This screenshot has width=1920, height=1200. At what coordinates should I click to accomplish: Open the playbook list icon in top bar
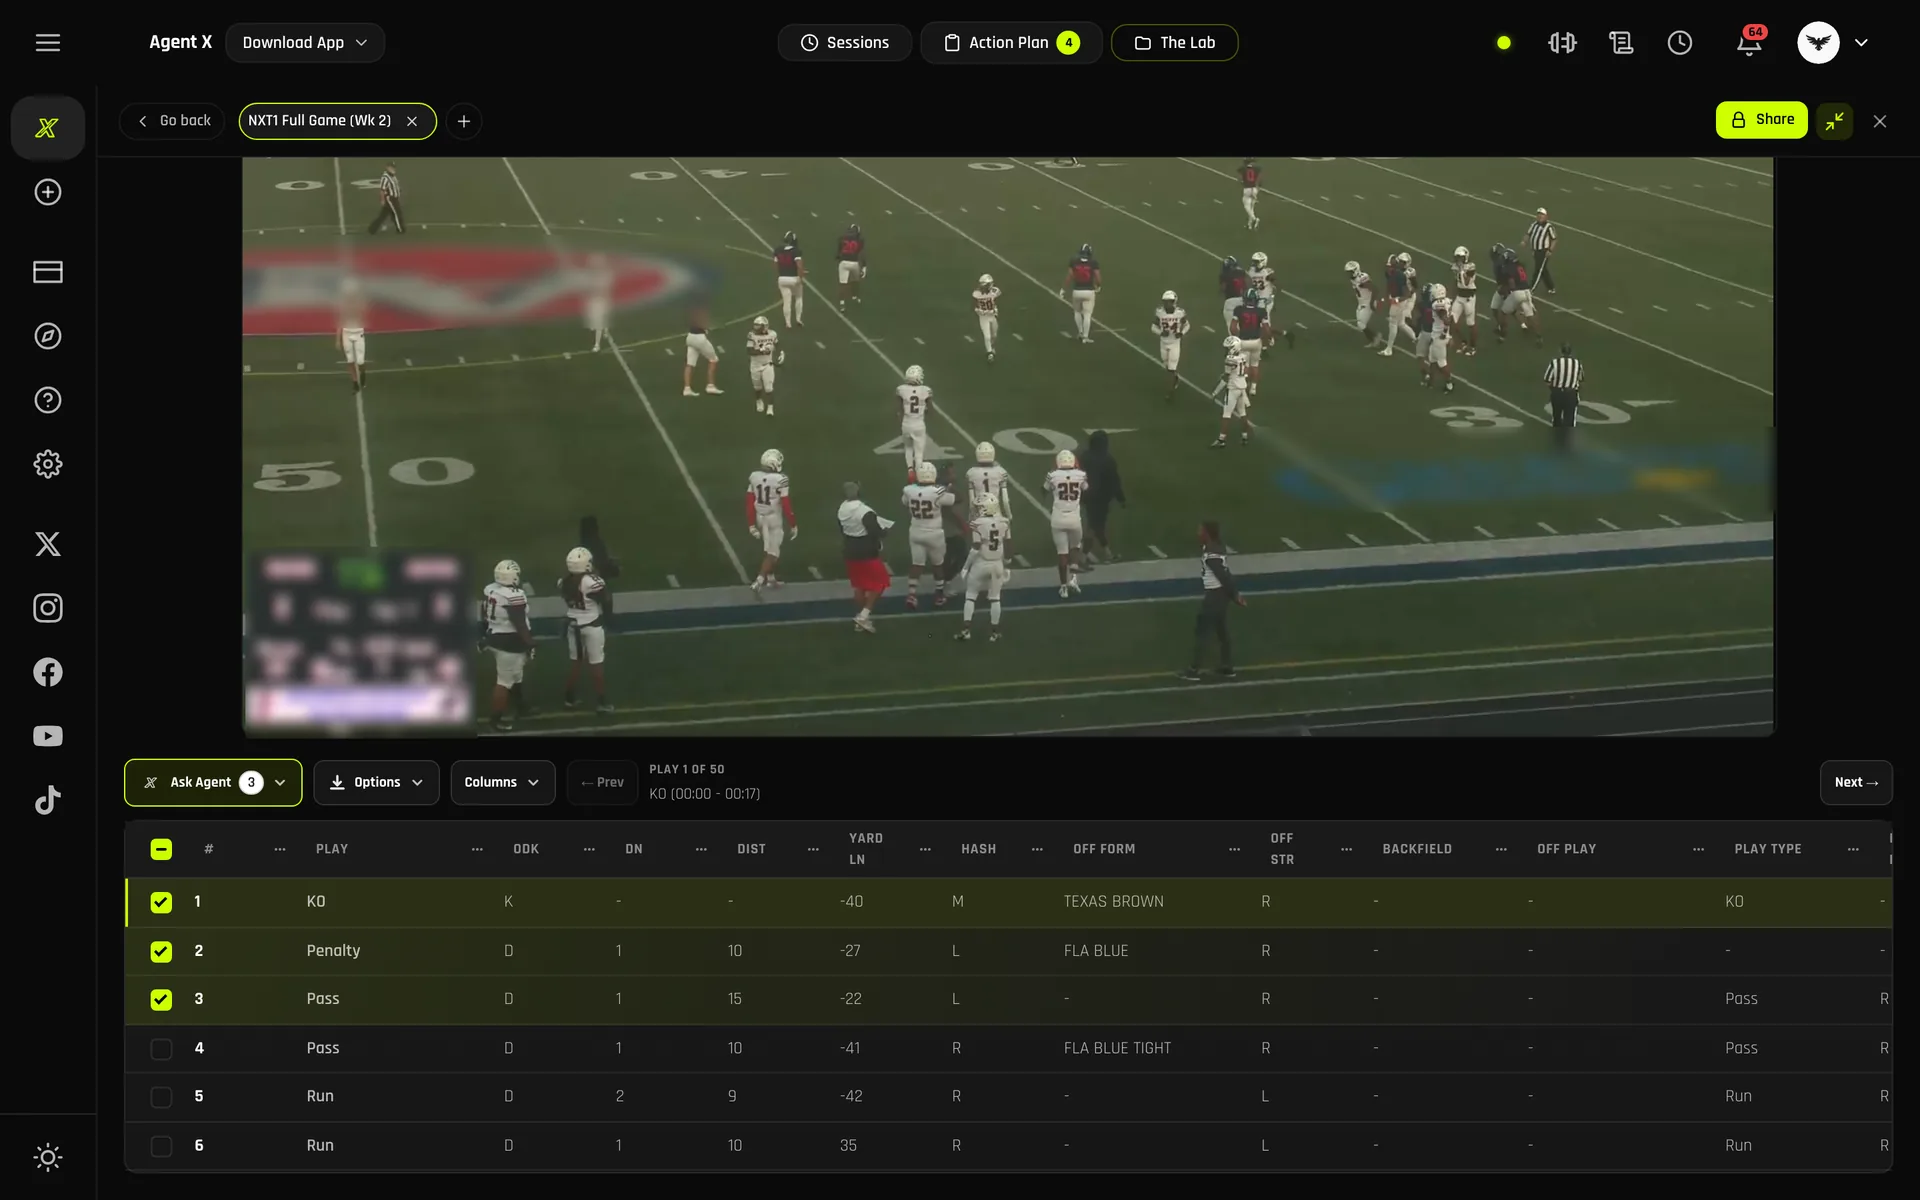tap(1621, 43)
